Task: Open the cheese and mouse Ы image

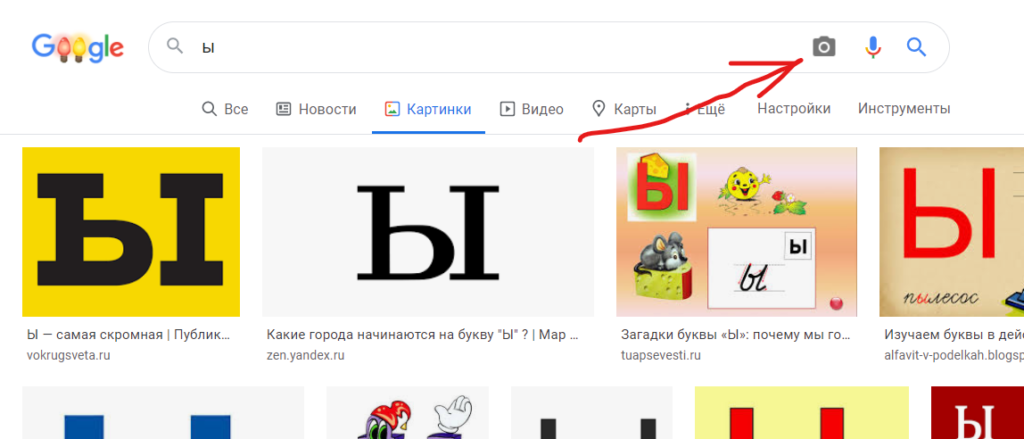Action: click(736, 232)
